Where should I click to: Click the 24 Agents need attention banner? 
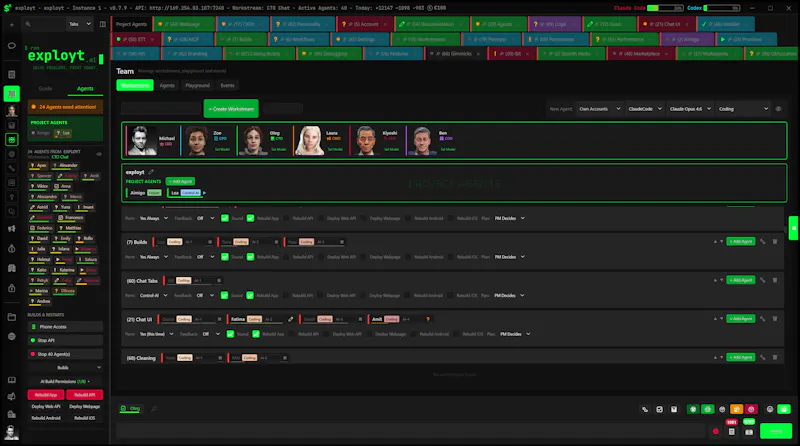pyautogui.click(x=65, y=107)
